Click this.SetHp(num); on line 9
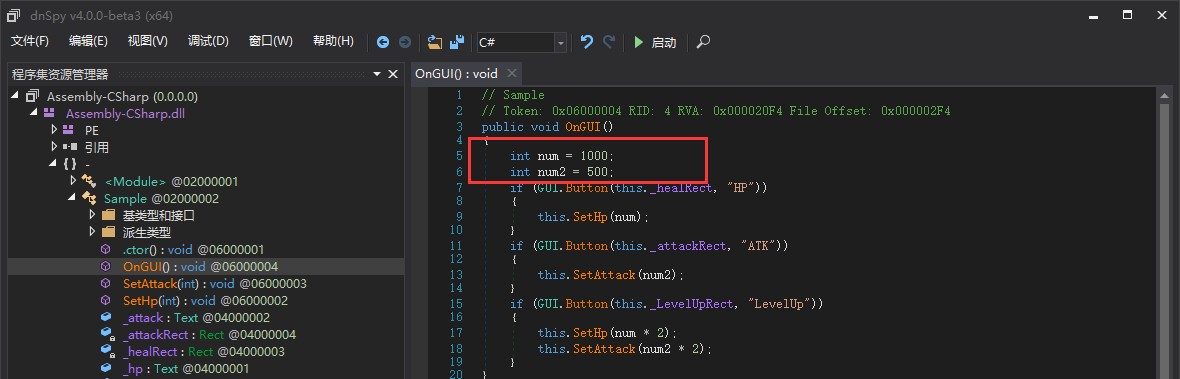Viewport: 1180px width, 379px height. (x=593, y=217)
